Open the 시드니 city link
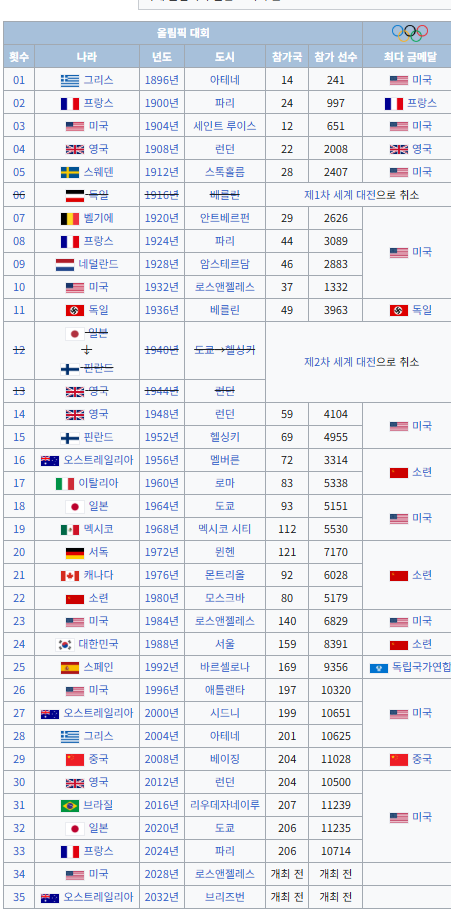 225,713
